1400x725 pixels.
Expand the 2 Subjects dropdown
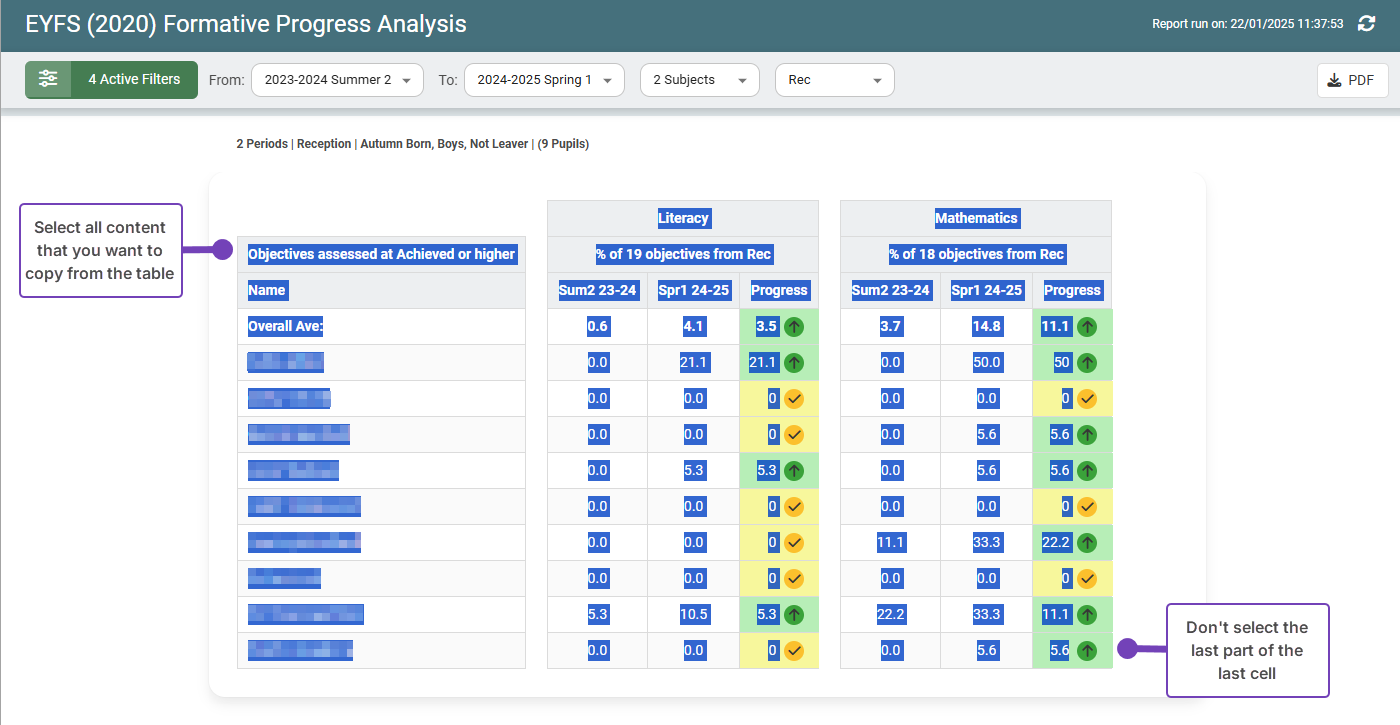pyautogui.click(x=699, y=80)
